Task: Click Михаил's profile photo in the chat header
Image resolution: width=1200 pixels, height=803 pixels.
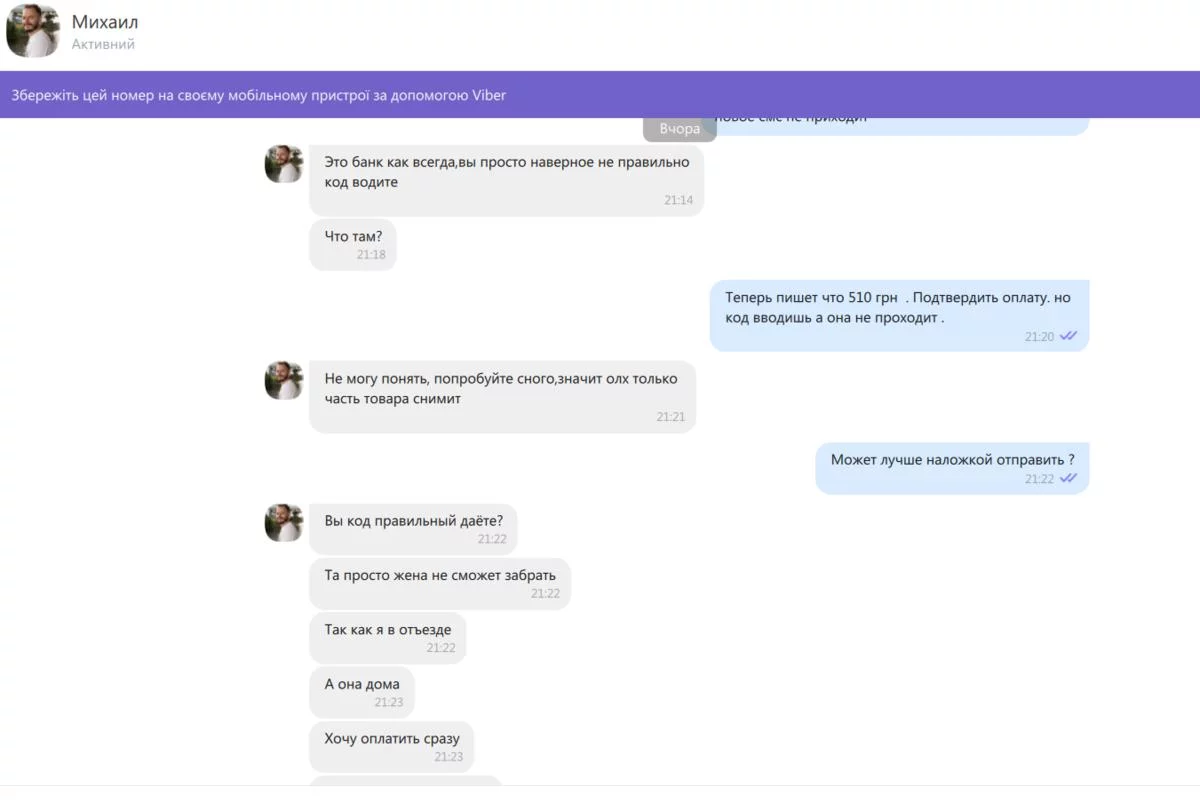Action: coord(32,32)
